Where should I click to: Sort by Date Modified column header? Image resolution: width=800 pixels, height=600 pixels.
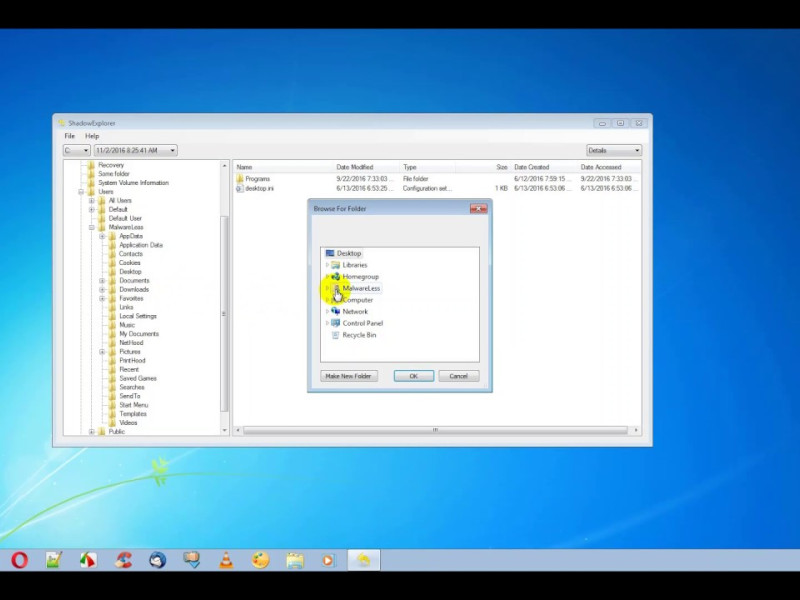(x=366, y=167)
